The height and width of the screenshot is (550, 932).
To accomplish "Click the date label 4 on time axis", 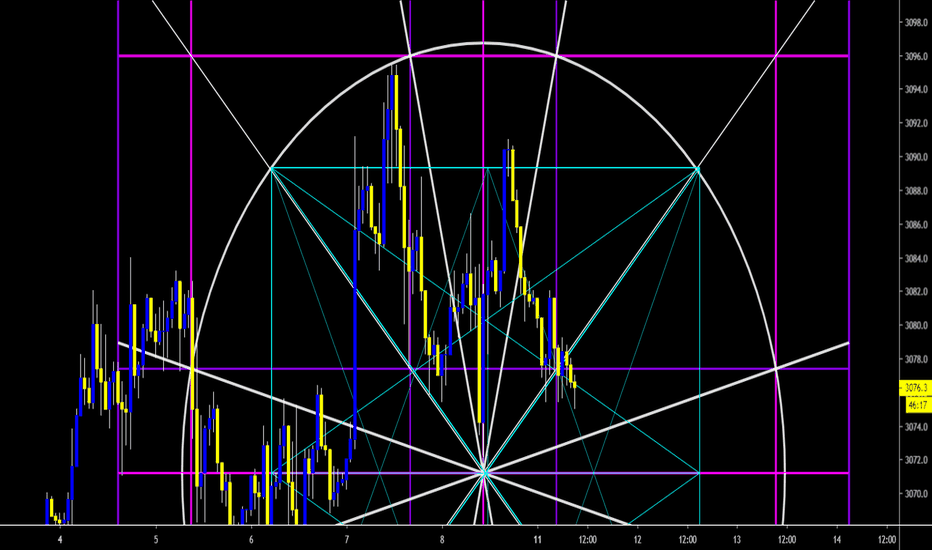I will point(60,540).
